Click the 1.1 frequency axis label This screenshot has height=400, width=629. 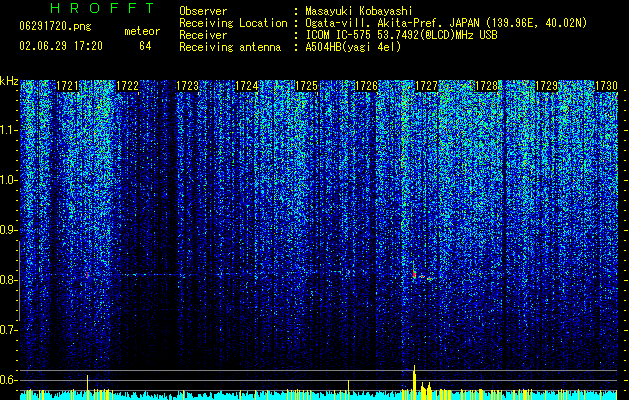click(x=9, y=130)
